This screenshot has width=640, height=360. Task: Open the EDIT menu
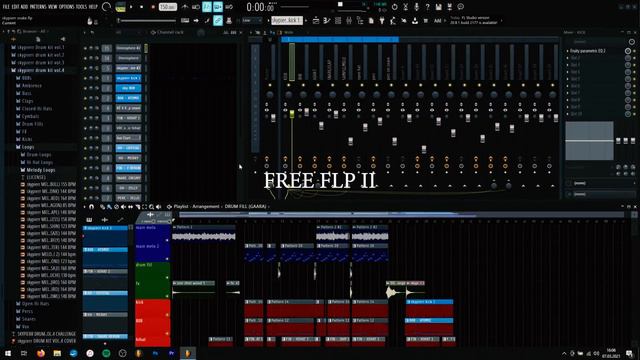pyautogui.click(x=16, y=7)
